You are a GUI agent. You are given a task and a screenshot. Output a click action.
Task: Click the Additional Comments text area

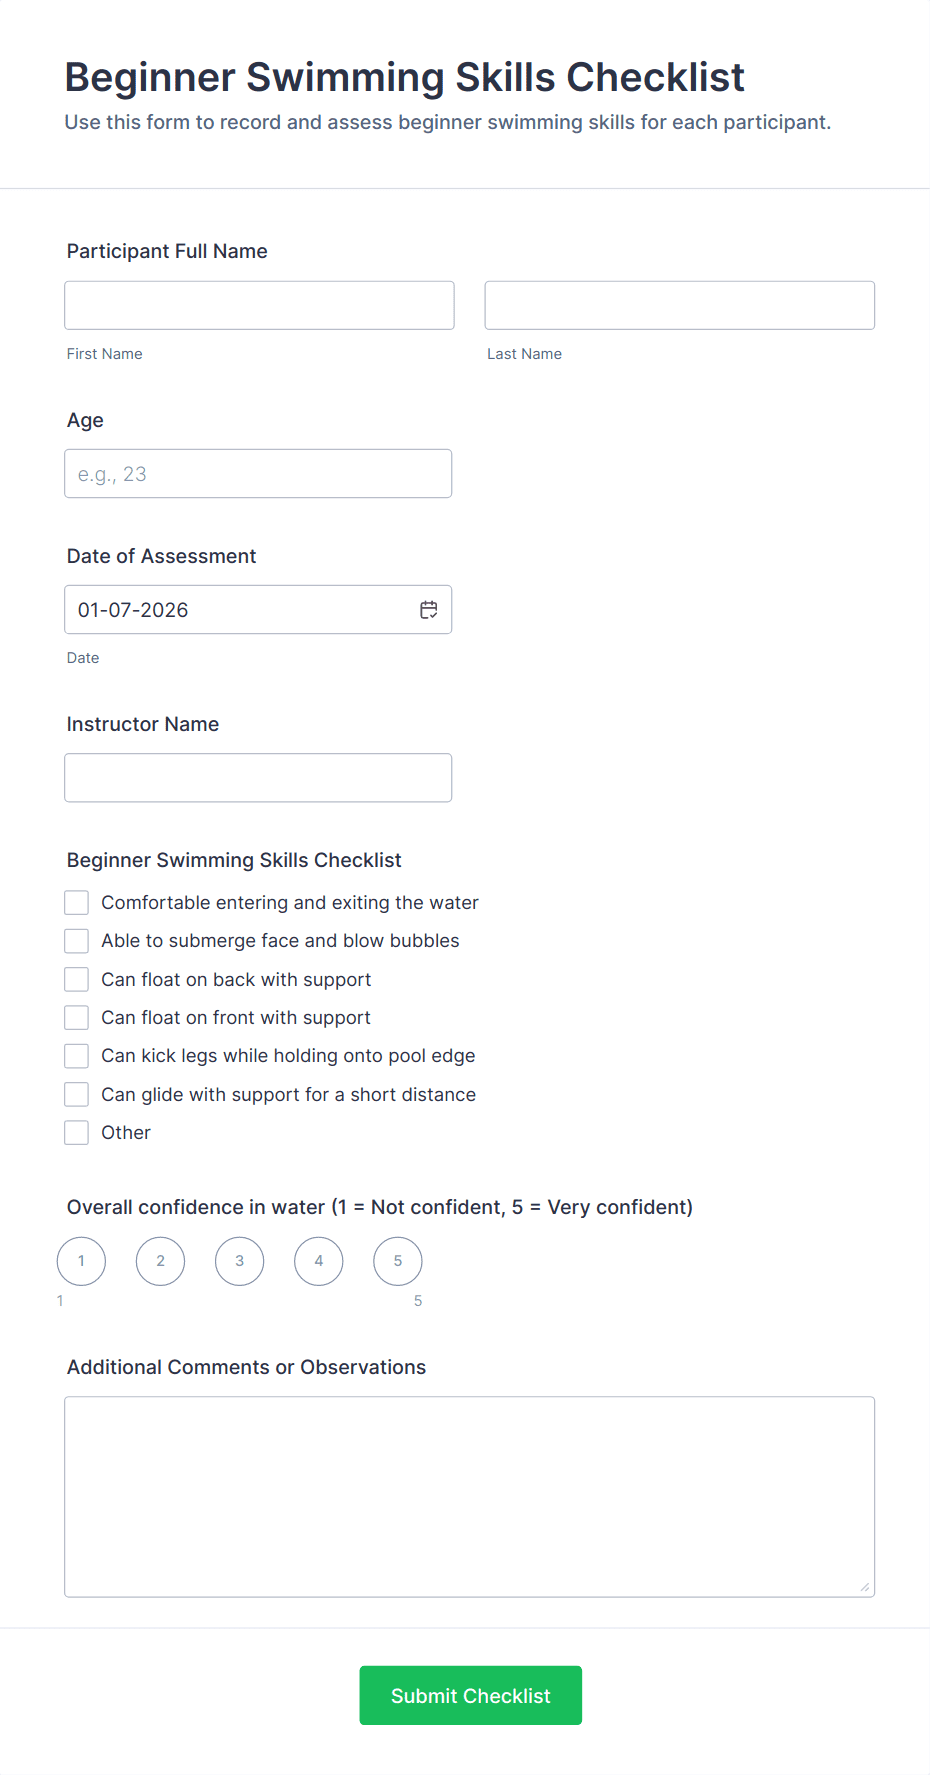pyautogui.click(x=469, y=1496)
